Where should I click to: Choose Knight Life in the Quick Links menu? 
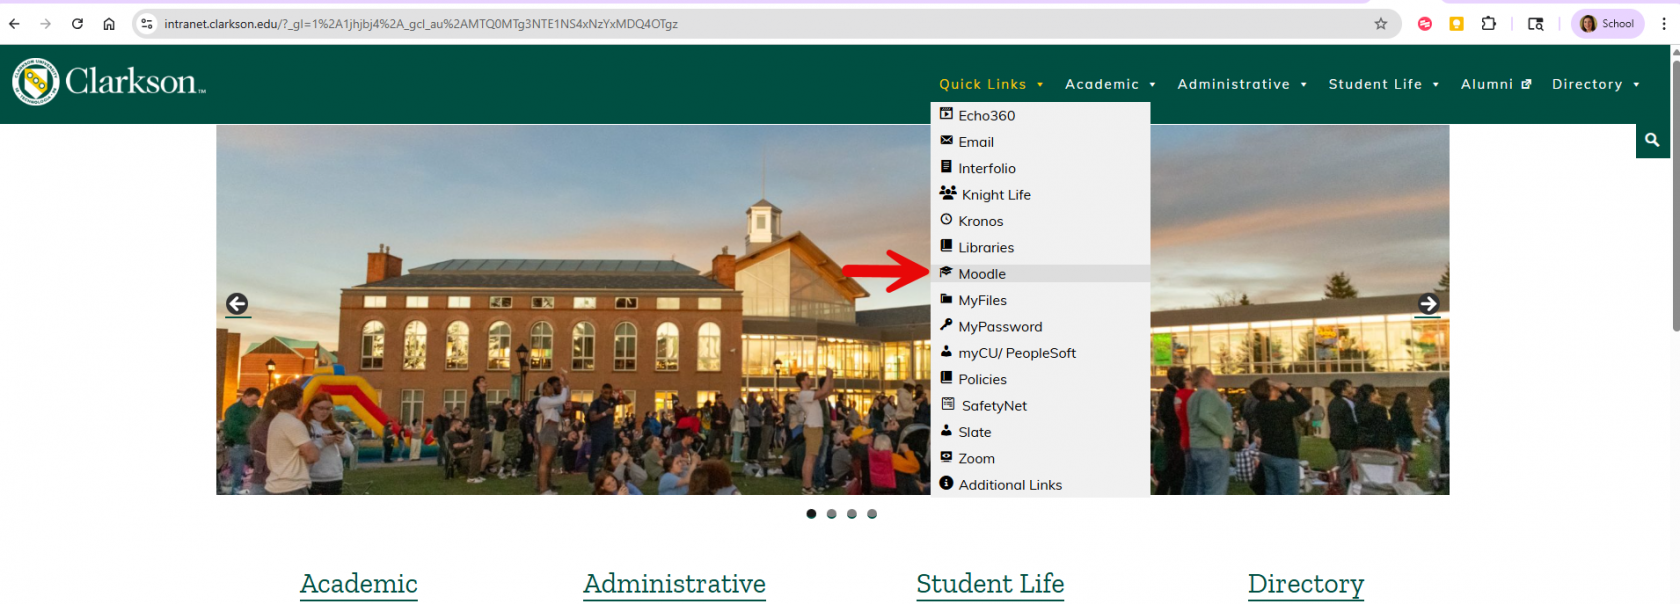(996, 195)
